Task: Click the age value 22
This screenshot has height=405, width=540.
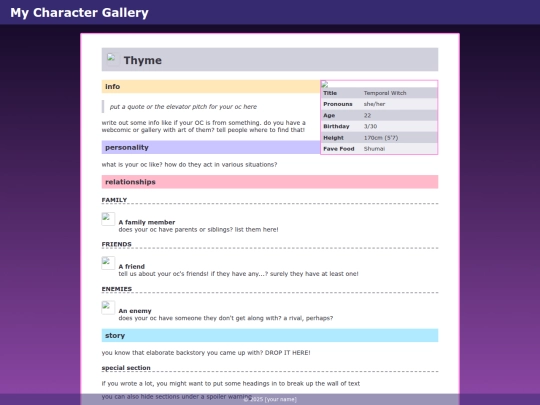Action: point(367,115)
